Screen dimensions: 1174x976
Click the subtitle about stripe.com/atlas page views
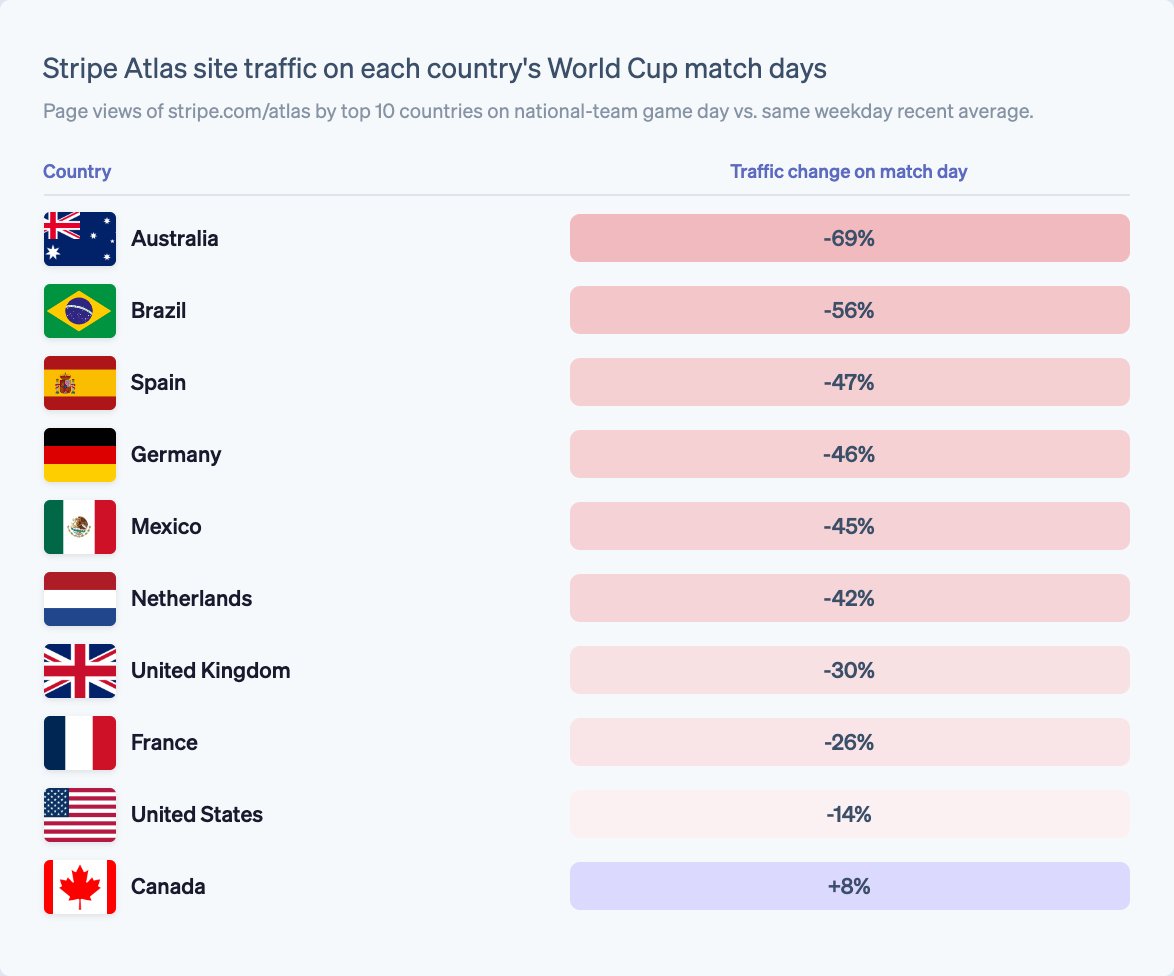click(x=538, y=112)
